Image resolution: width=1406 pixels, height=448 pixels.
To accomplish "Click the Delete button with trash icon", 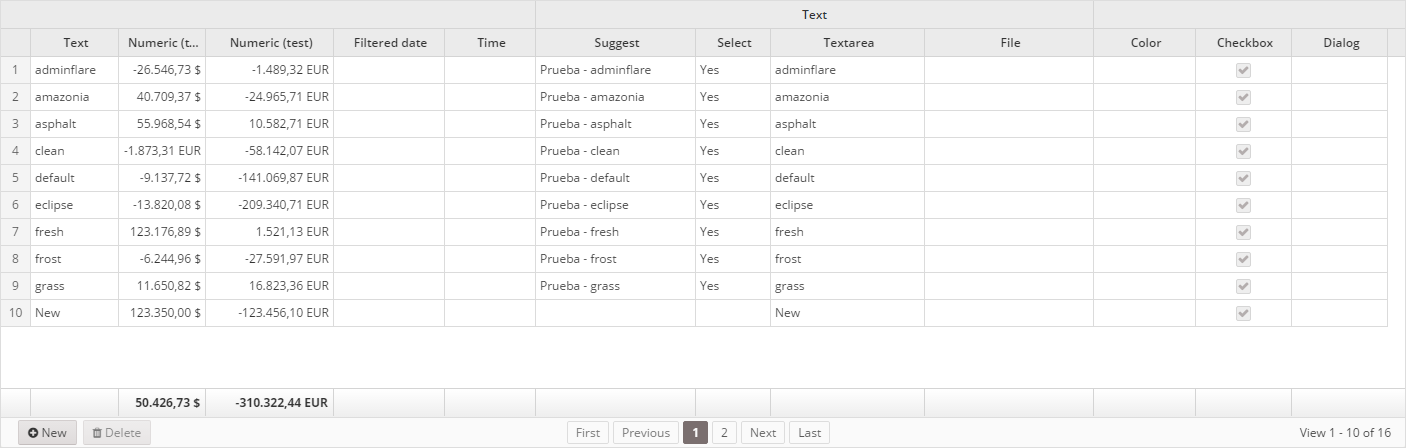I will (x=117, y=433).
